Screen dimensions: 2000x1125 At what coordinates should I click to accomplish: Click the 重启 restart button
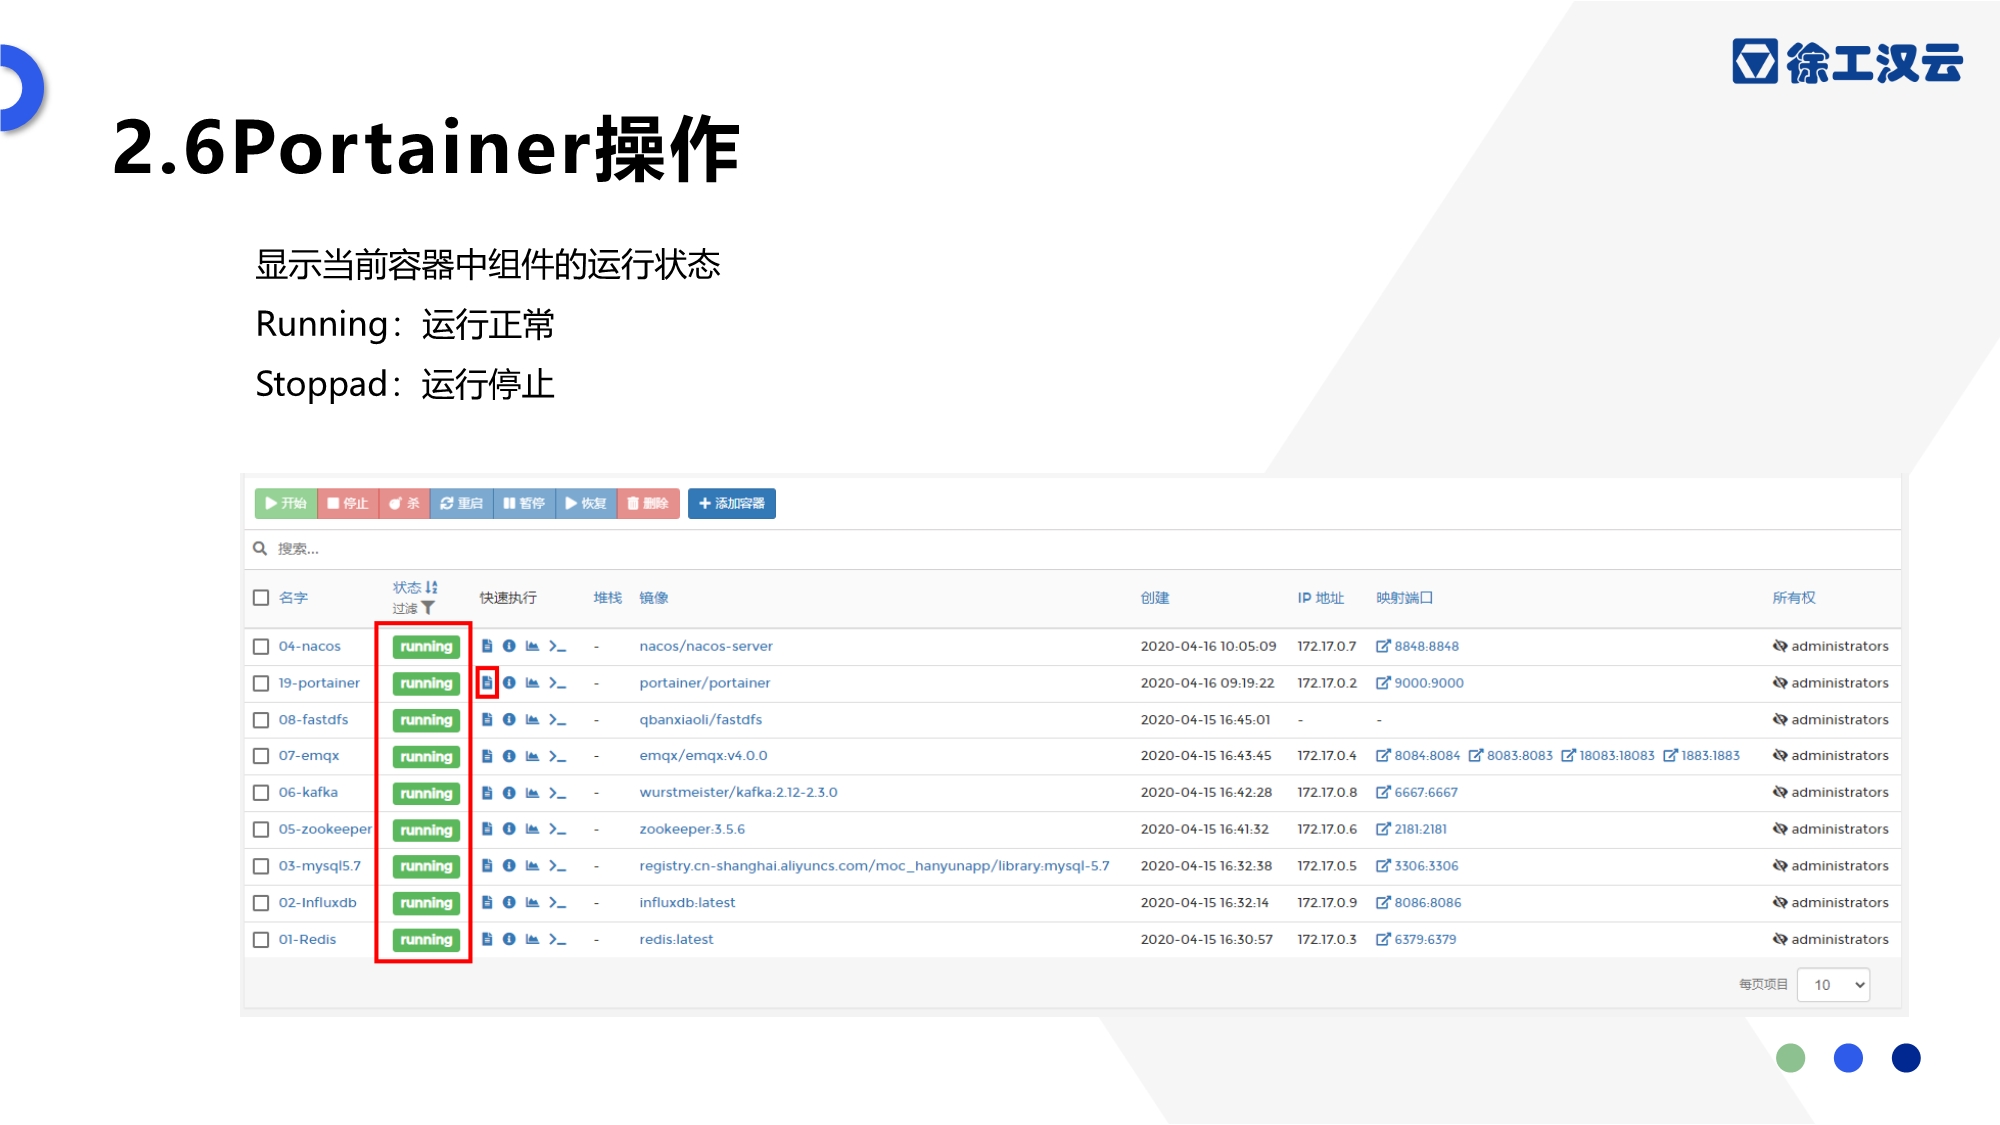tap(461, 503)
